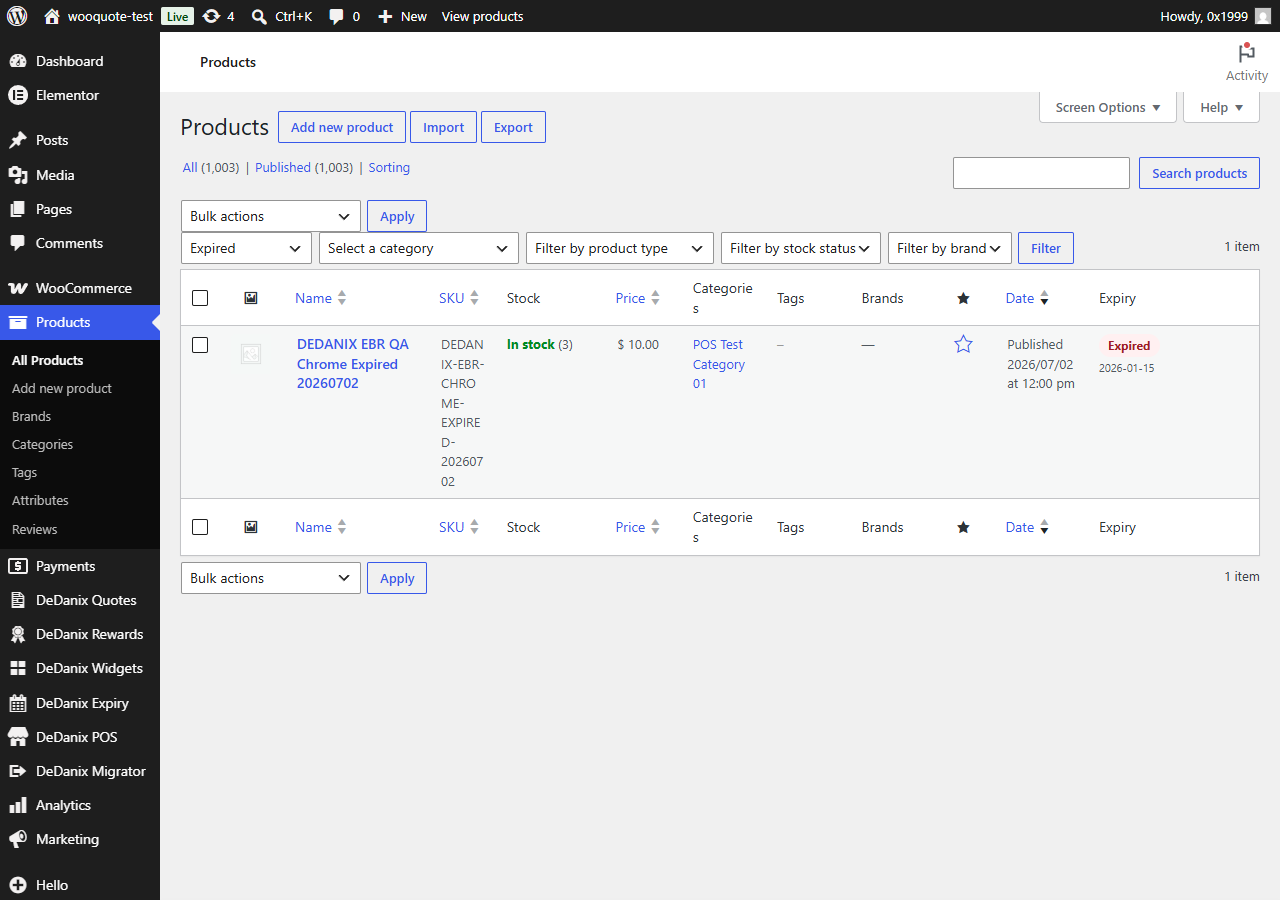Open DeDanix Widgets in the sidebar
This screenshot has width=1280, height=900.
(80, 668)
